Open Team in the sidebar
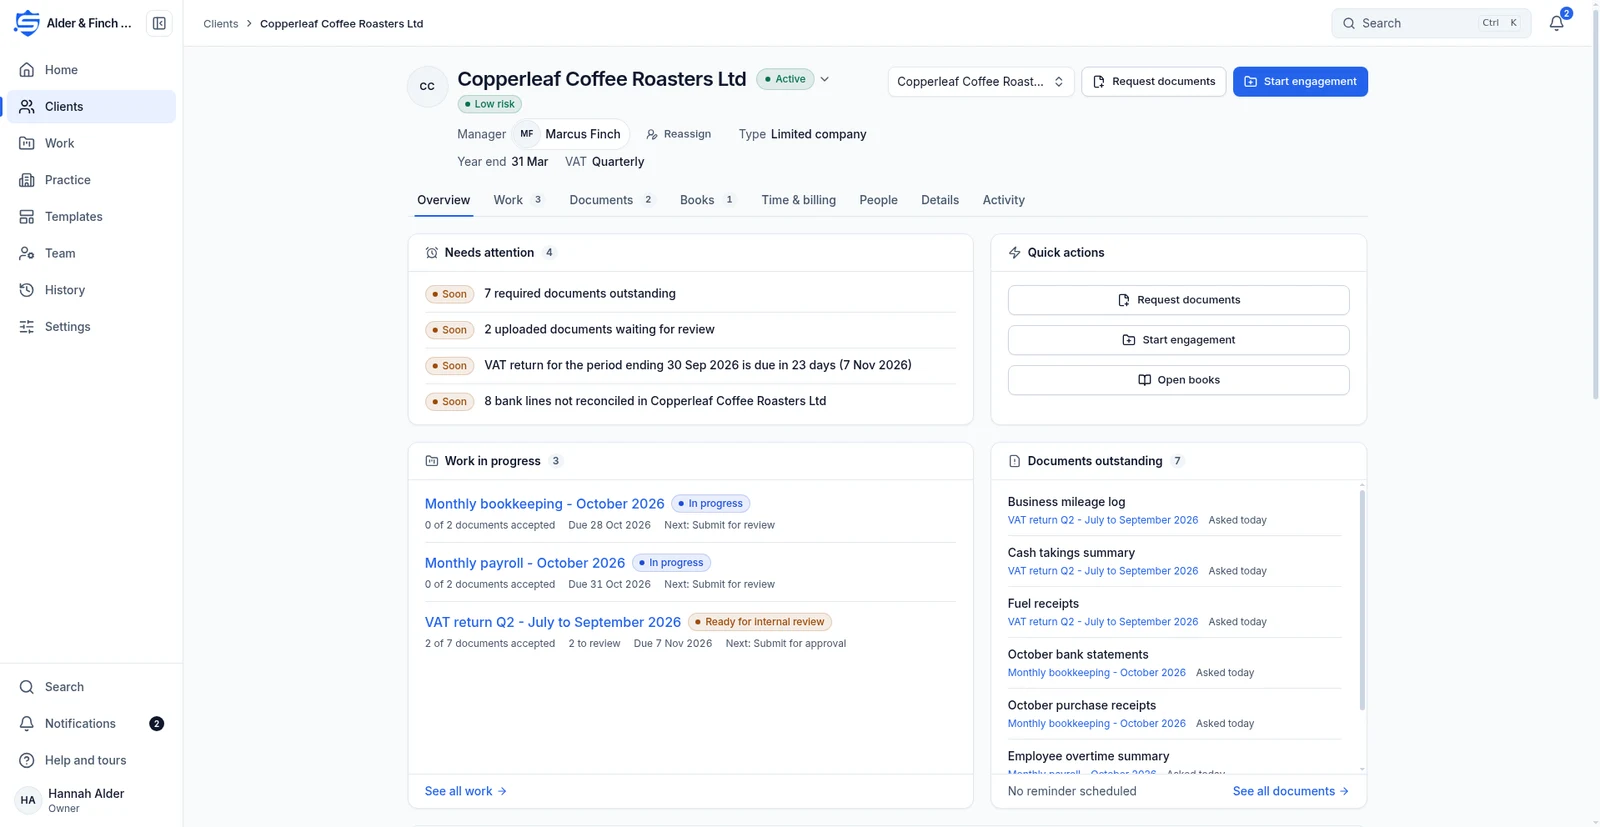Image resolution: width=1600 pixels, height=827 pixels. [91, 253]
